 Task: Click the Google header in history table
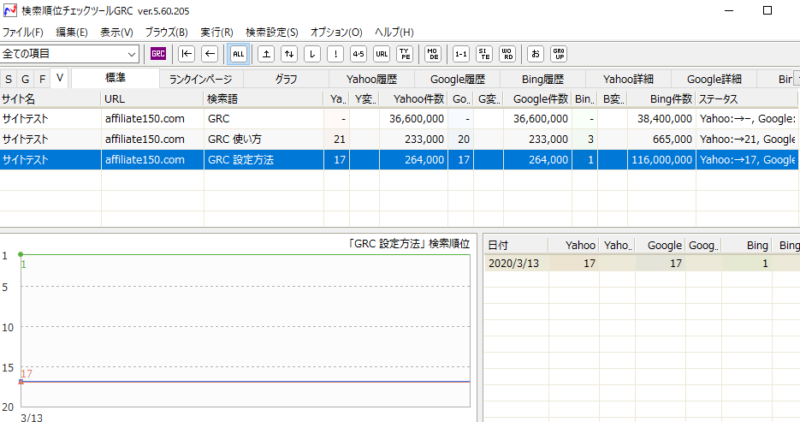click(x=660, y=245)
